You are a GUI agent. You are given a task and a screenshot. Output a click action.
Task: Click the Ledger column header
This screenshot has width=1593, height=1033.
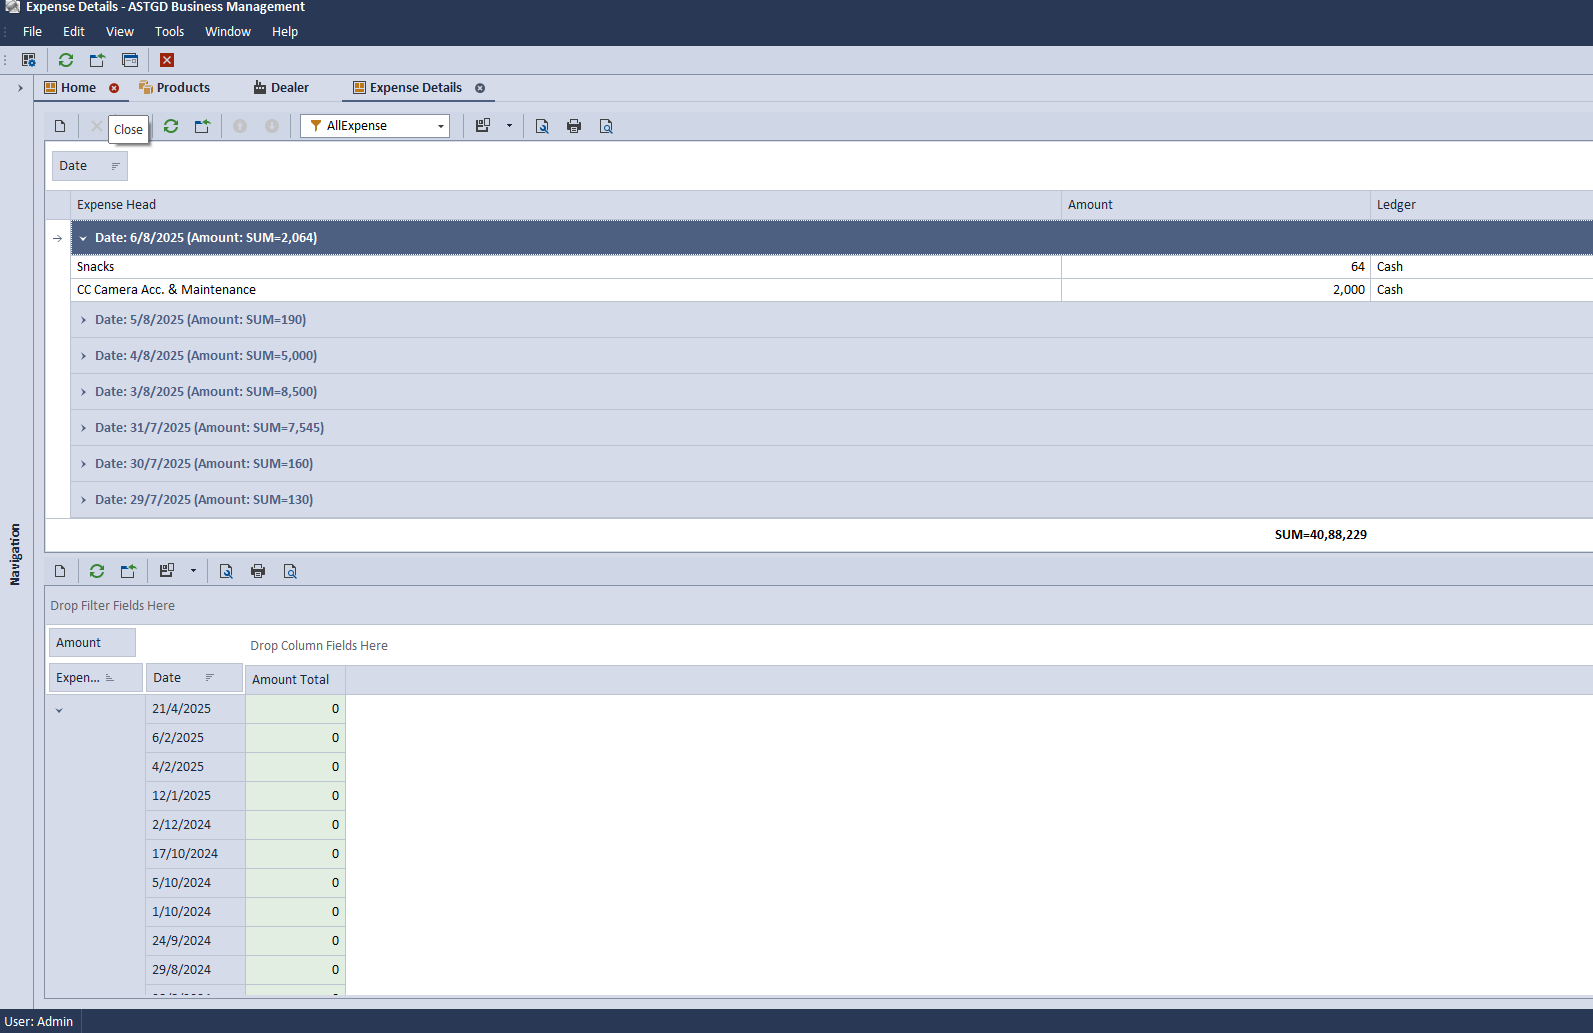click(1481, 205)
